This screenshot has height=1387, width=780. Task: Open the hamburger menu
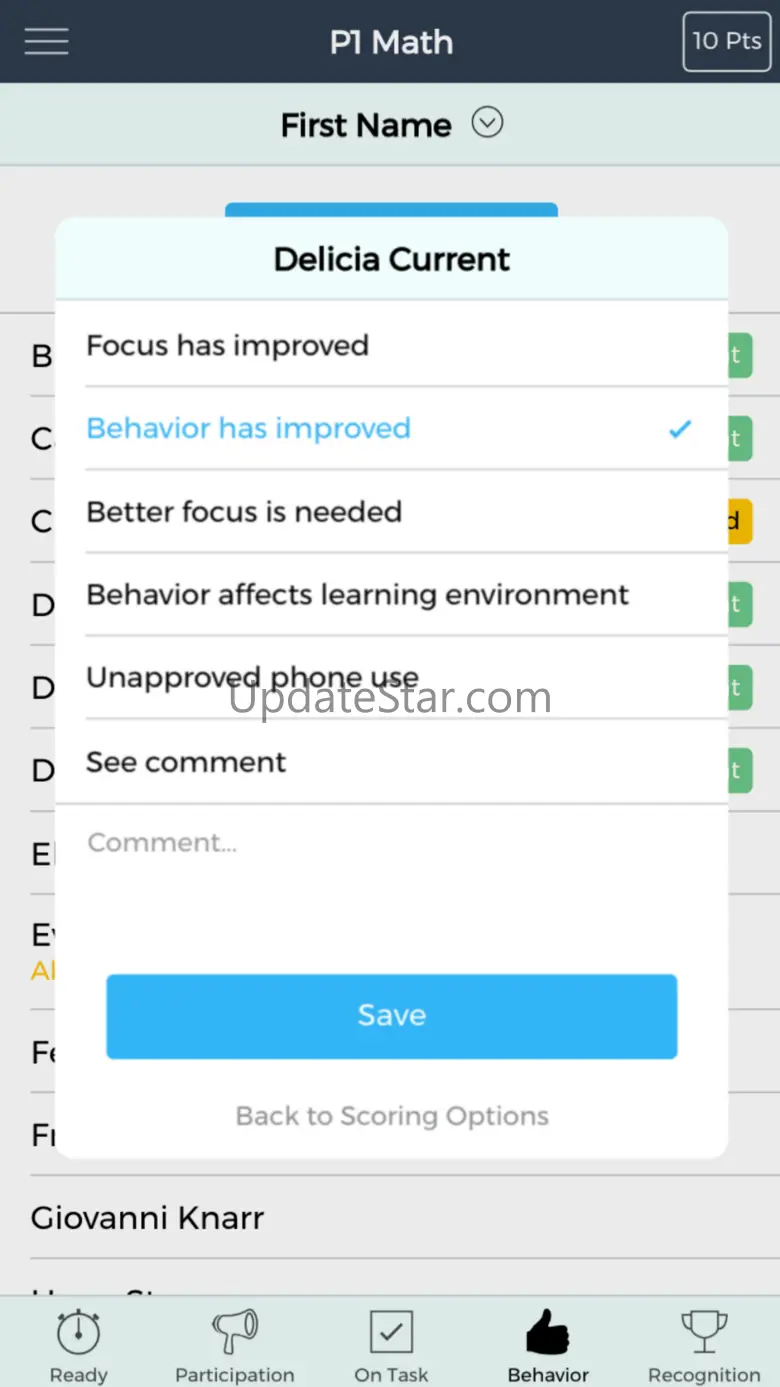47,41
